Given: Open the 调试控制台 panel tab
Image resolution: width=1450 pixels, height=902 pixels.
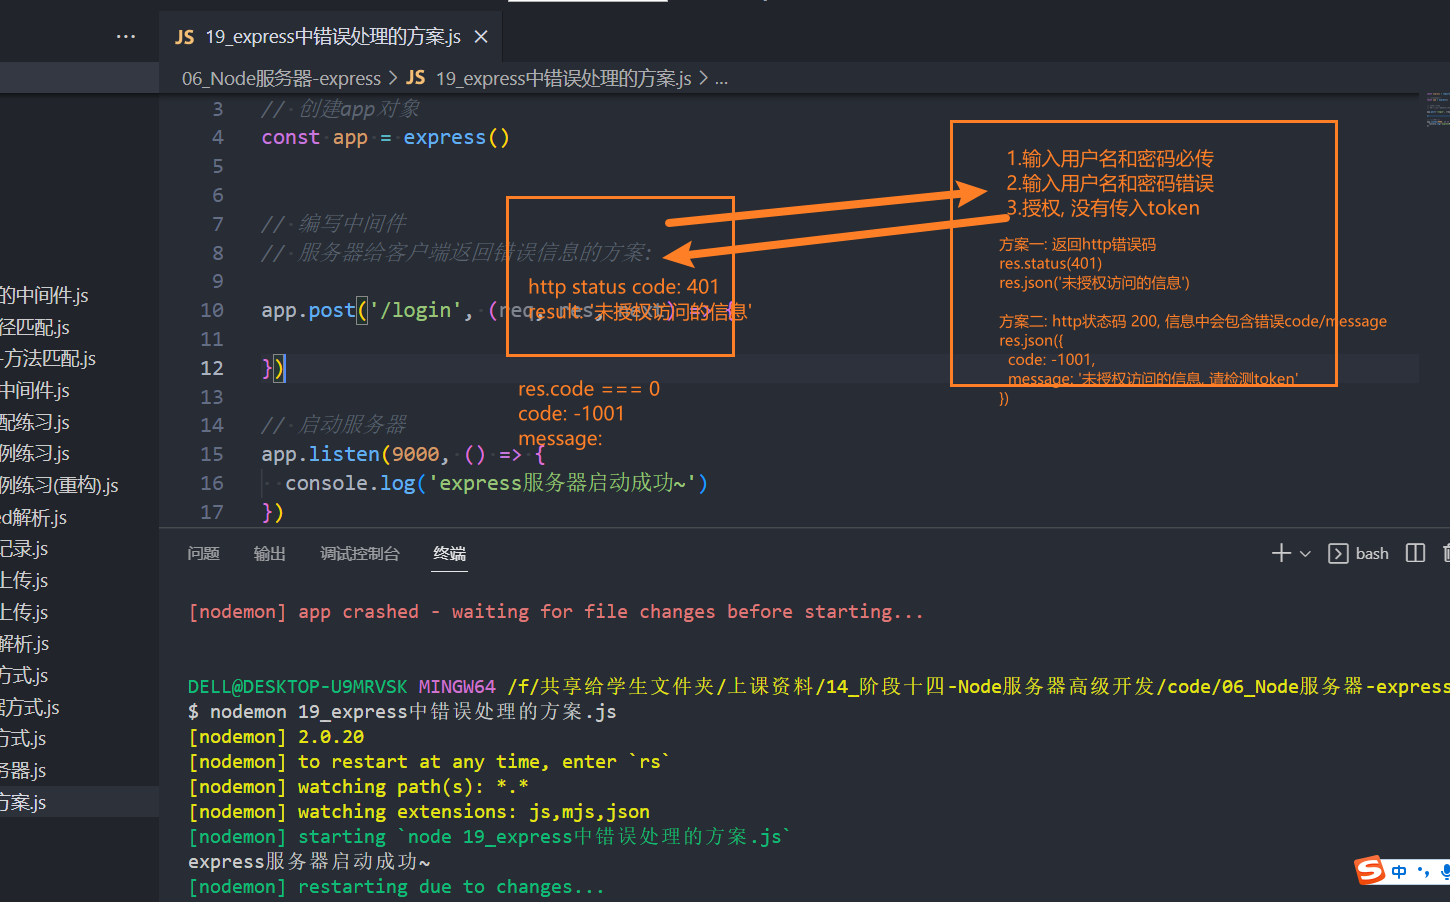Looking at the screenshot, I should click(359, 554).
